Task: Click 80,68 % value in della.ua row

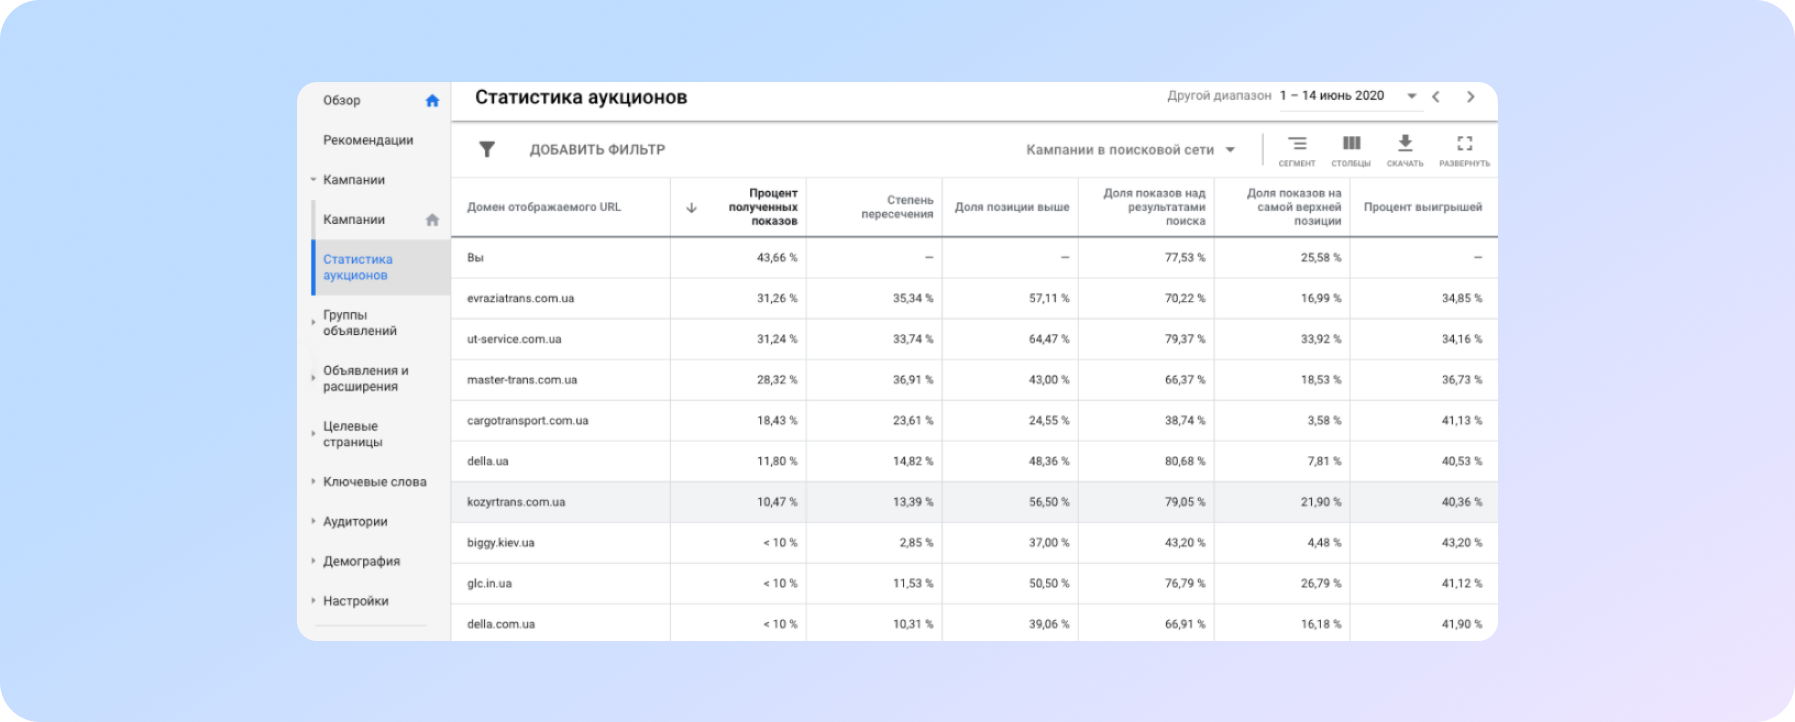Action: pos(1185,462)
